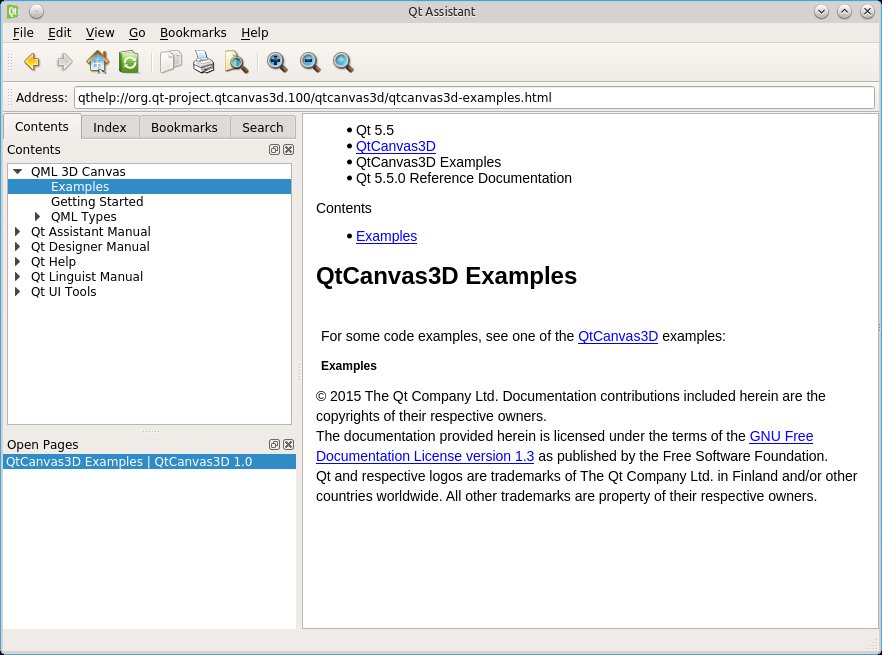Reset zoom to normal size icon
The image size is (882, 655).
coord(343,63)
